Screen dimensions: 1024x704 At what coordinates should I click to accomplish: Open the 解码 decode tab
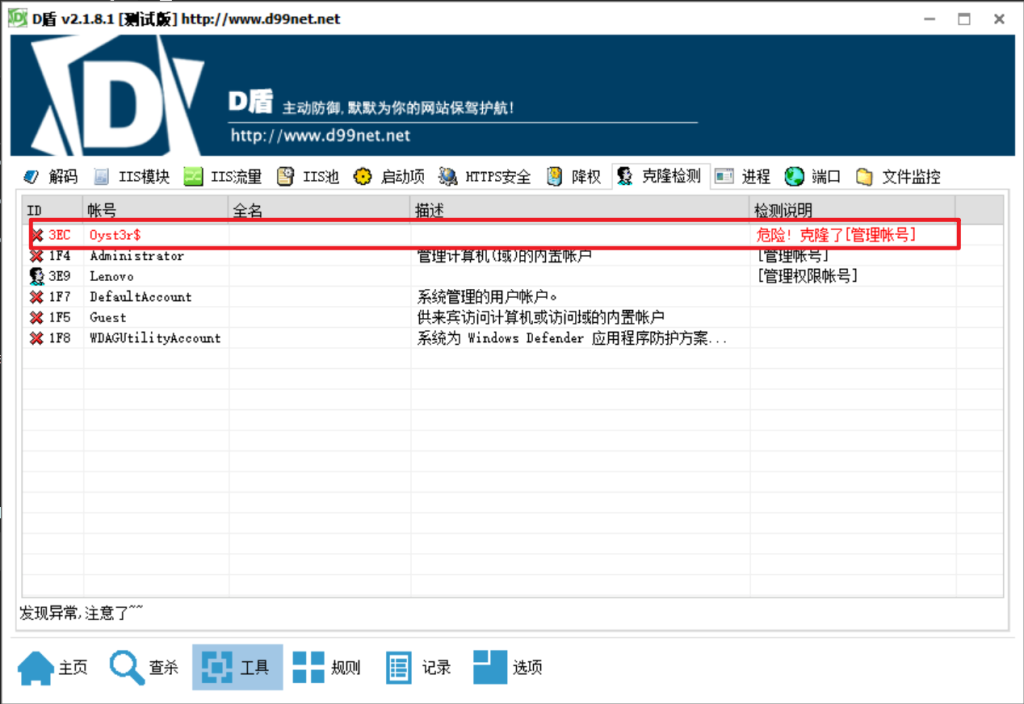point(50,177)
